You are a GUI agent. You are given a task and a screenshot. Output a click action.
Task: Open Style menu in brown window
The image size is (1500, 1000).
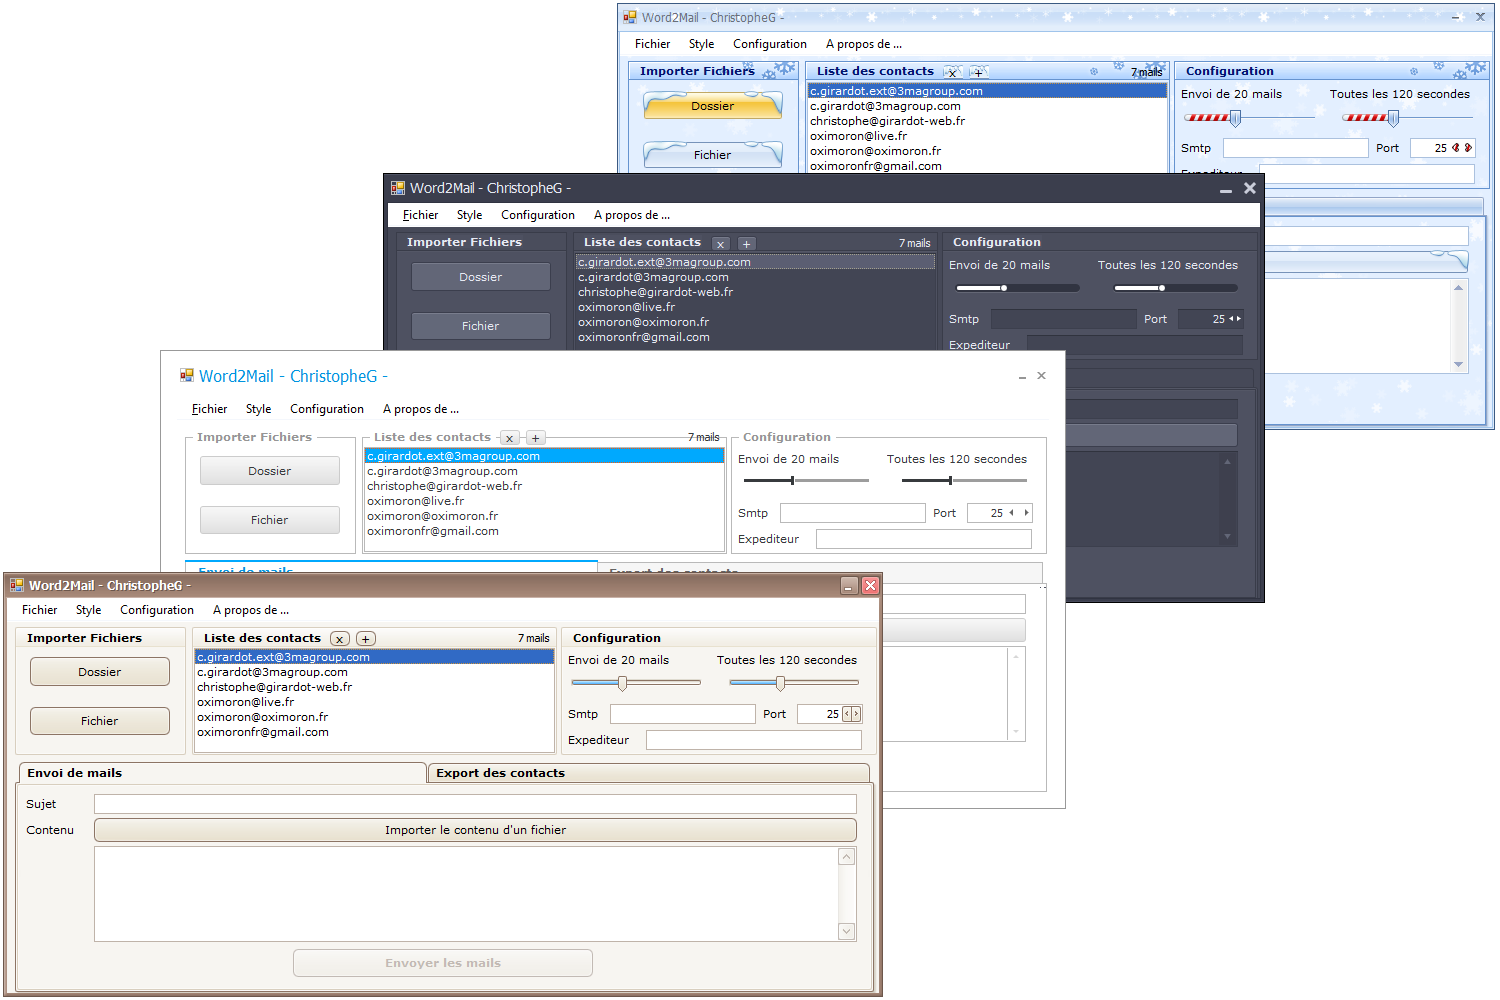[88, 610]
